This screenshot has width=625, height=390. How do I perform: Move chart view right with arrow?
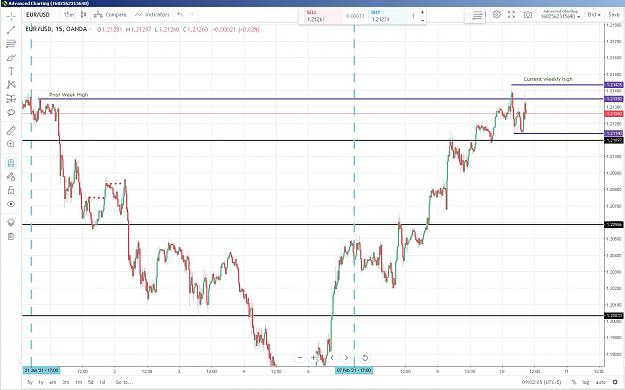[346, 358]
